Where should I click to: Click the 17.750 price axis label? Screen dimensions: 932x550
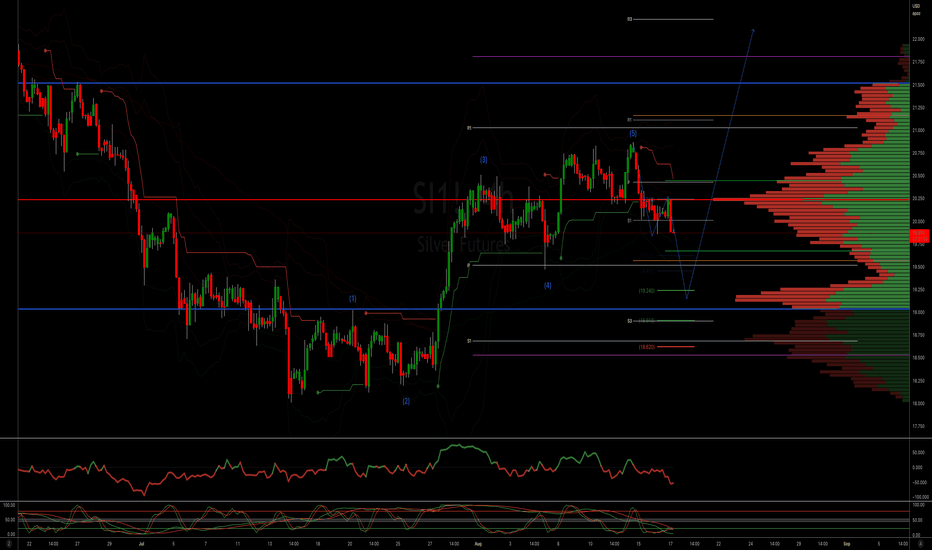(918, 426)
